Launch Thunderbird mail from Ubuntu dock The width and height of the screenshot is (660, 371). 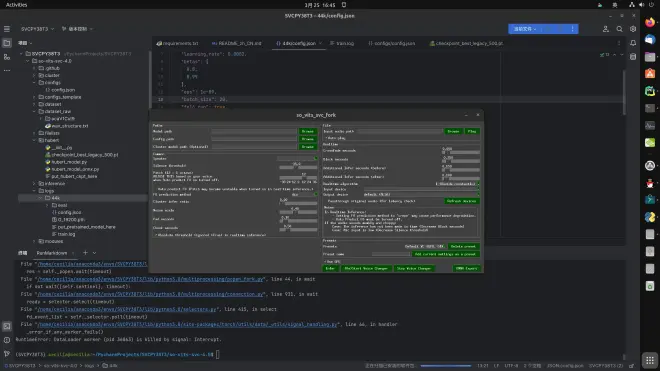[x=650, y=39]
